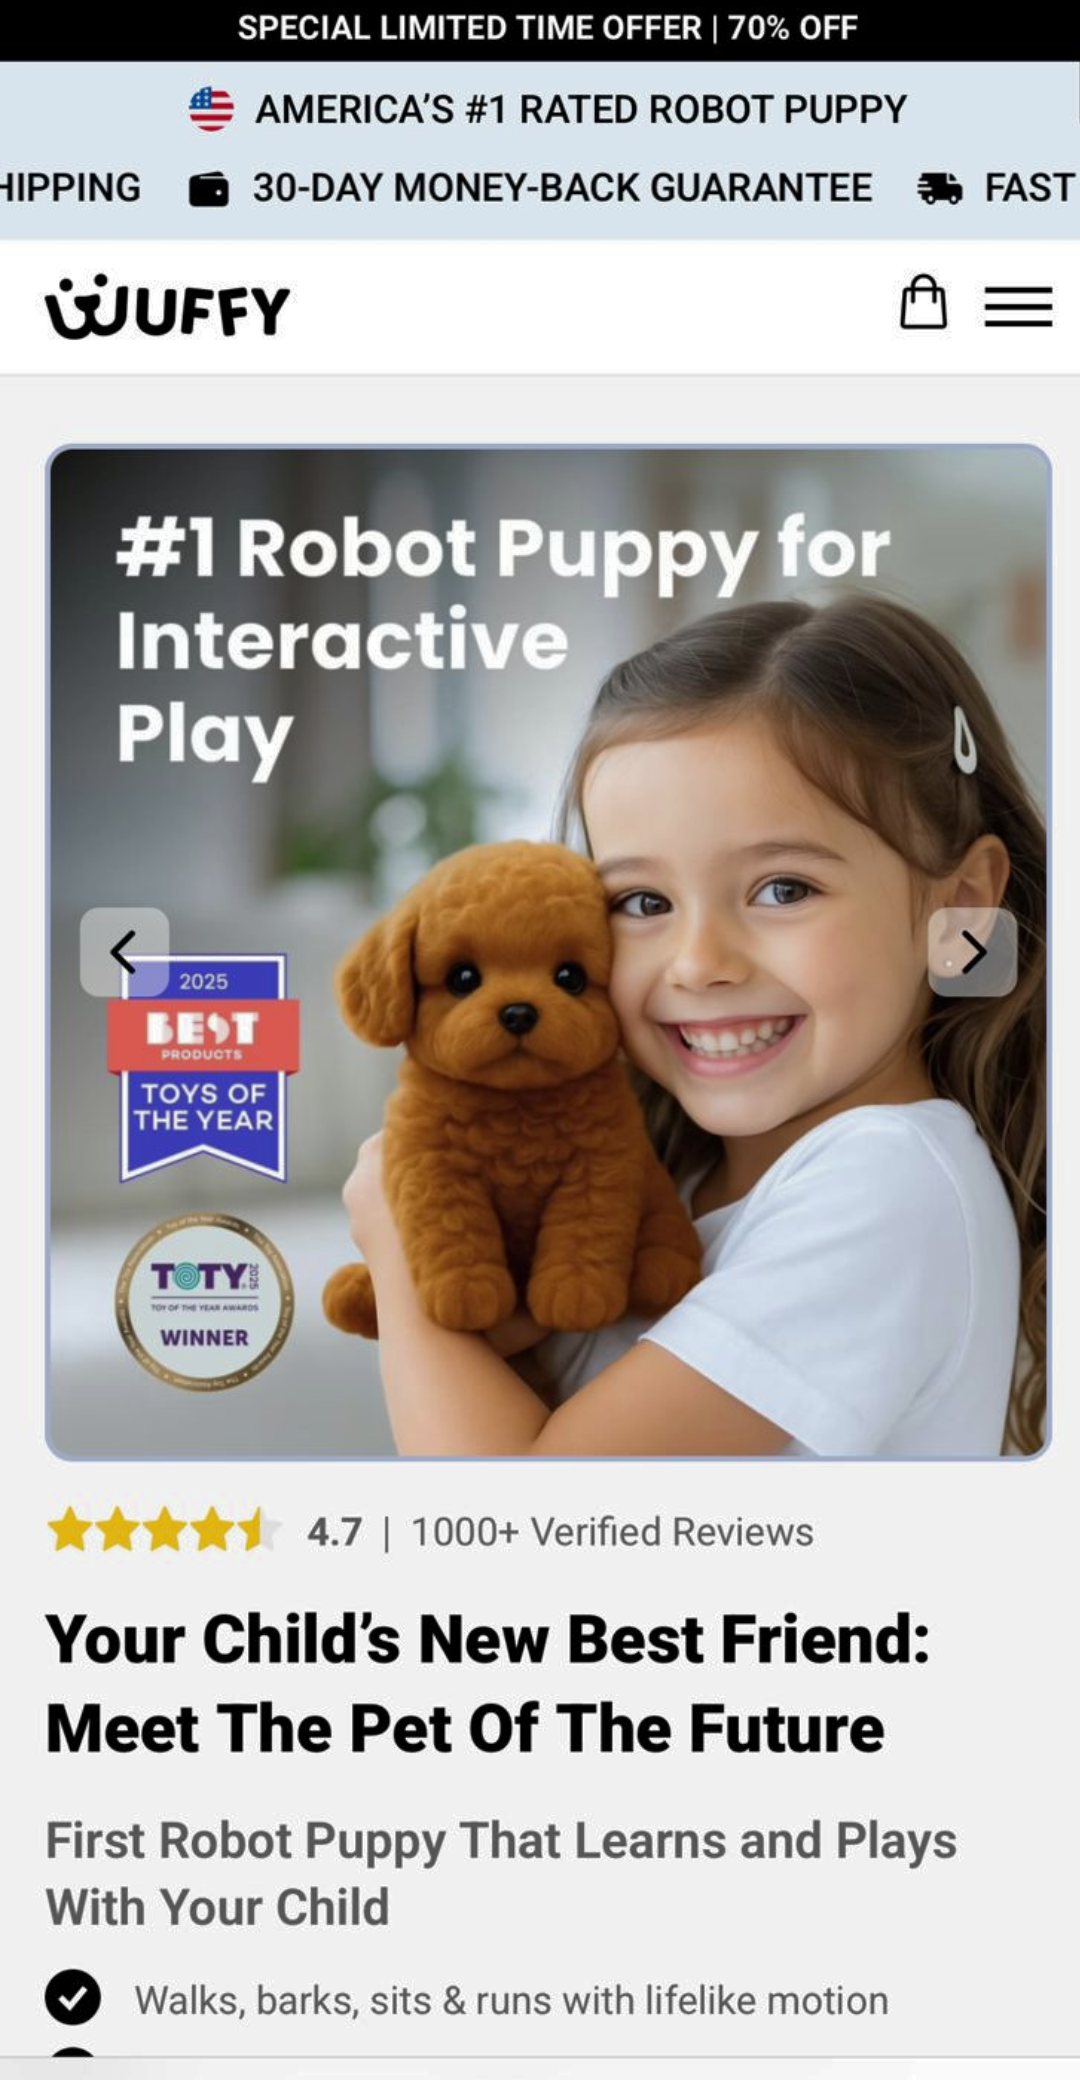Click the checkmark beside lifelike motion

click(73, 1998)
